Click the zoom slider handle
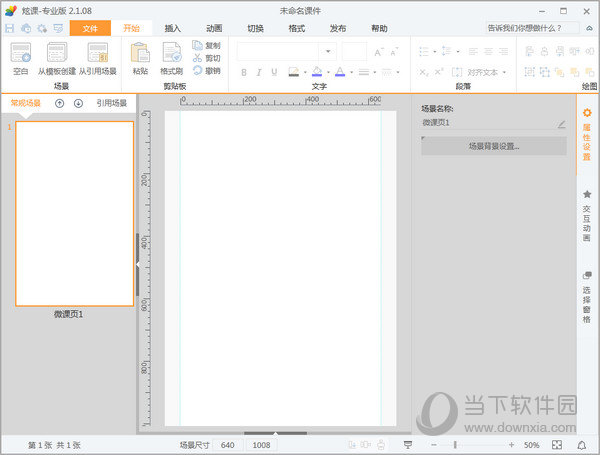This screenshot has height=455, width=600. [455, 445]
